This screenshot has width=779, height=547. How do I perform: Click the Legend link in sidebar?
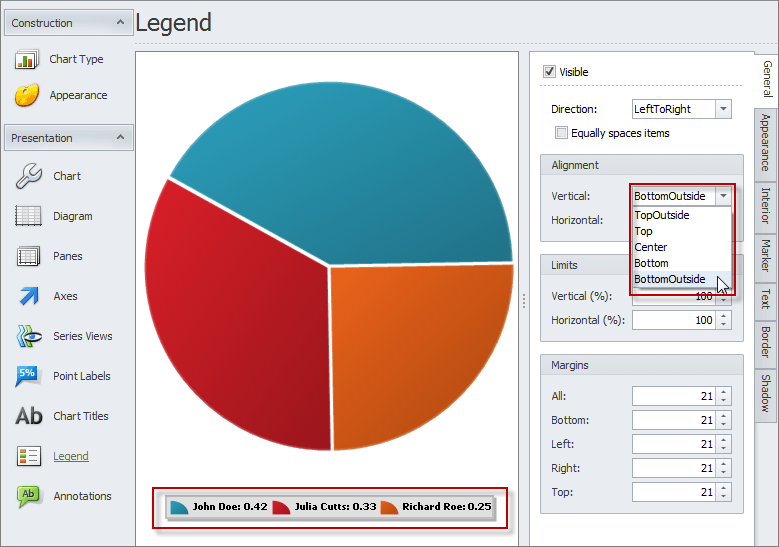click(x=70, y=456)
